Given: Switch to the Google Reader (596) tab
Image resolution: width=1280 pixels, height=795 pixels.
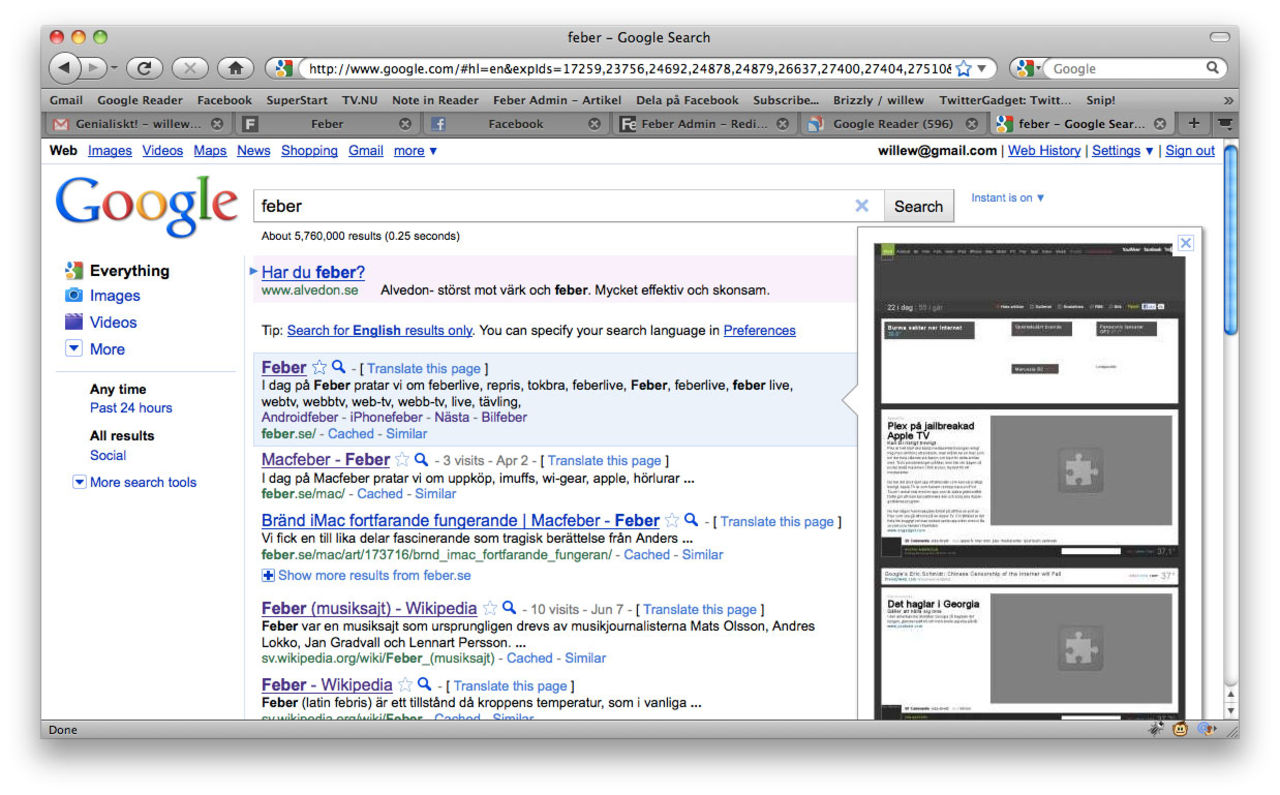Looking at the screenshot, I should (893, 124).
